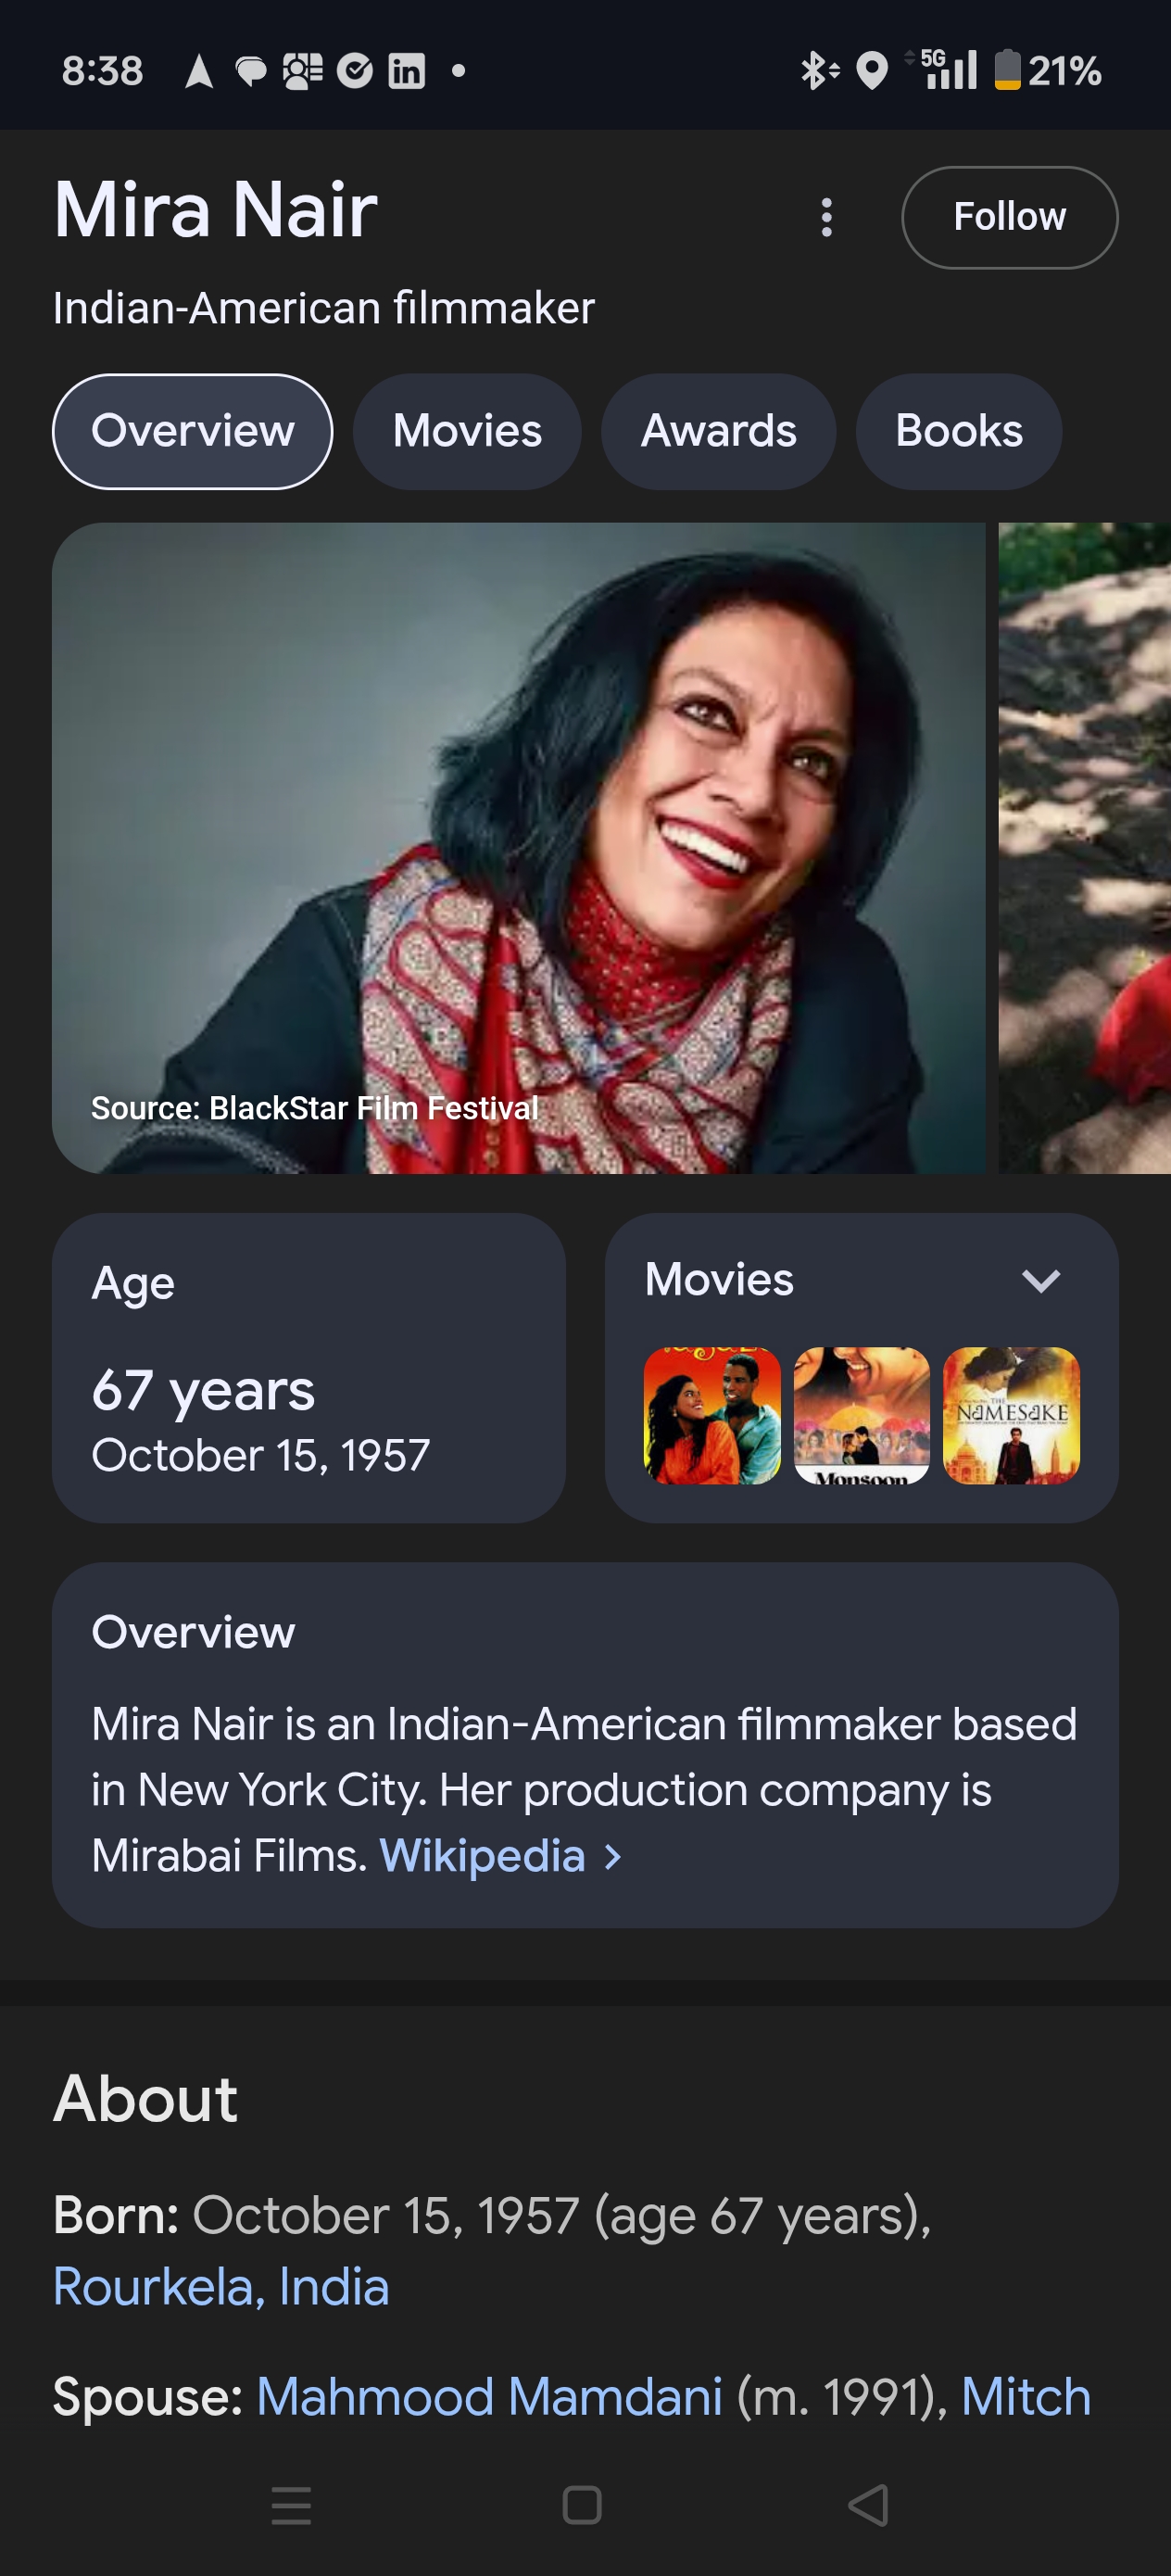Open the three-dot more options menu
The width and height of the screenshot is (1171, 2576).
click(826, 217)
